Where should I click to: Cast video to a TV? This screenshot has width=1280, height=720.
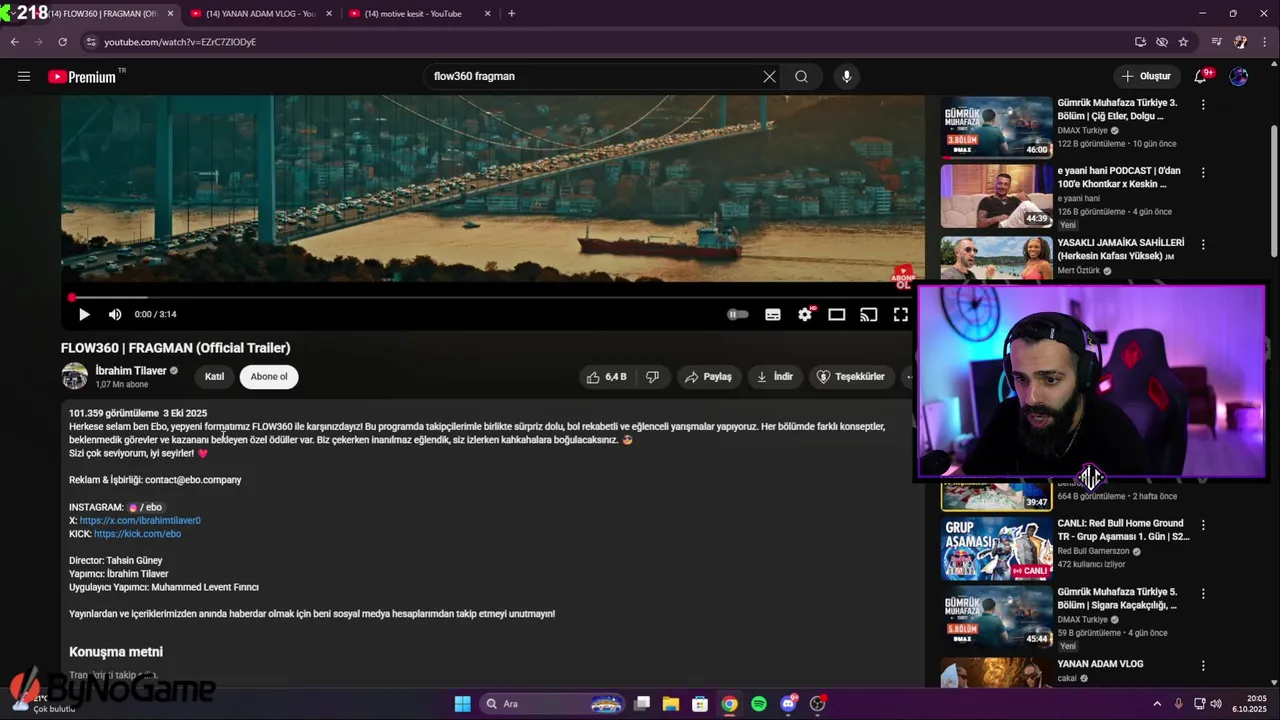869,314
